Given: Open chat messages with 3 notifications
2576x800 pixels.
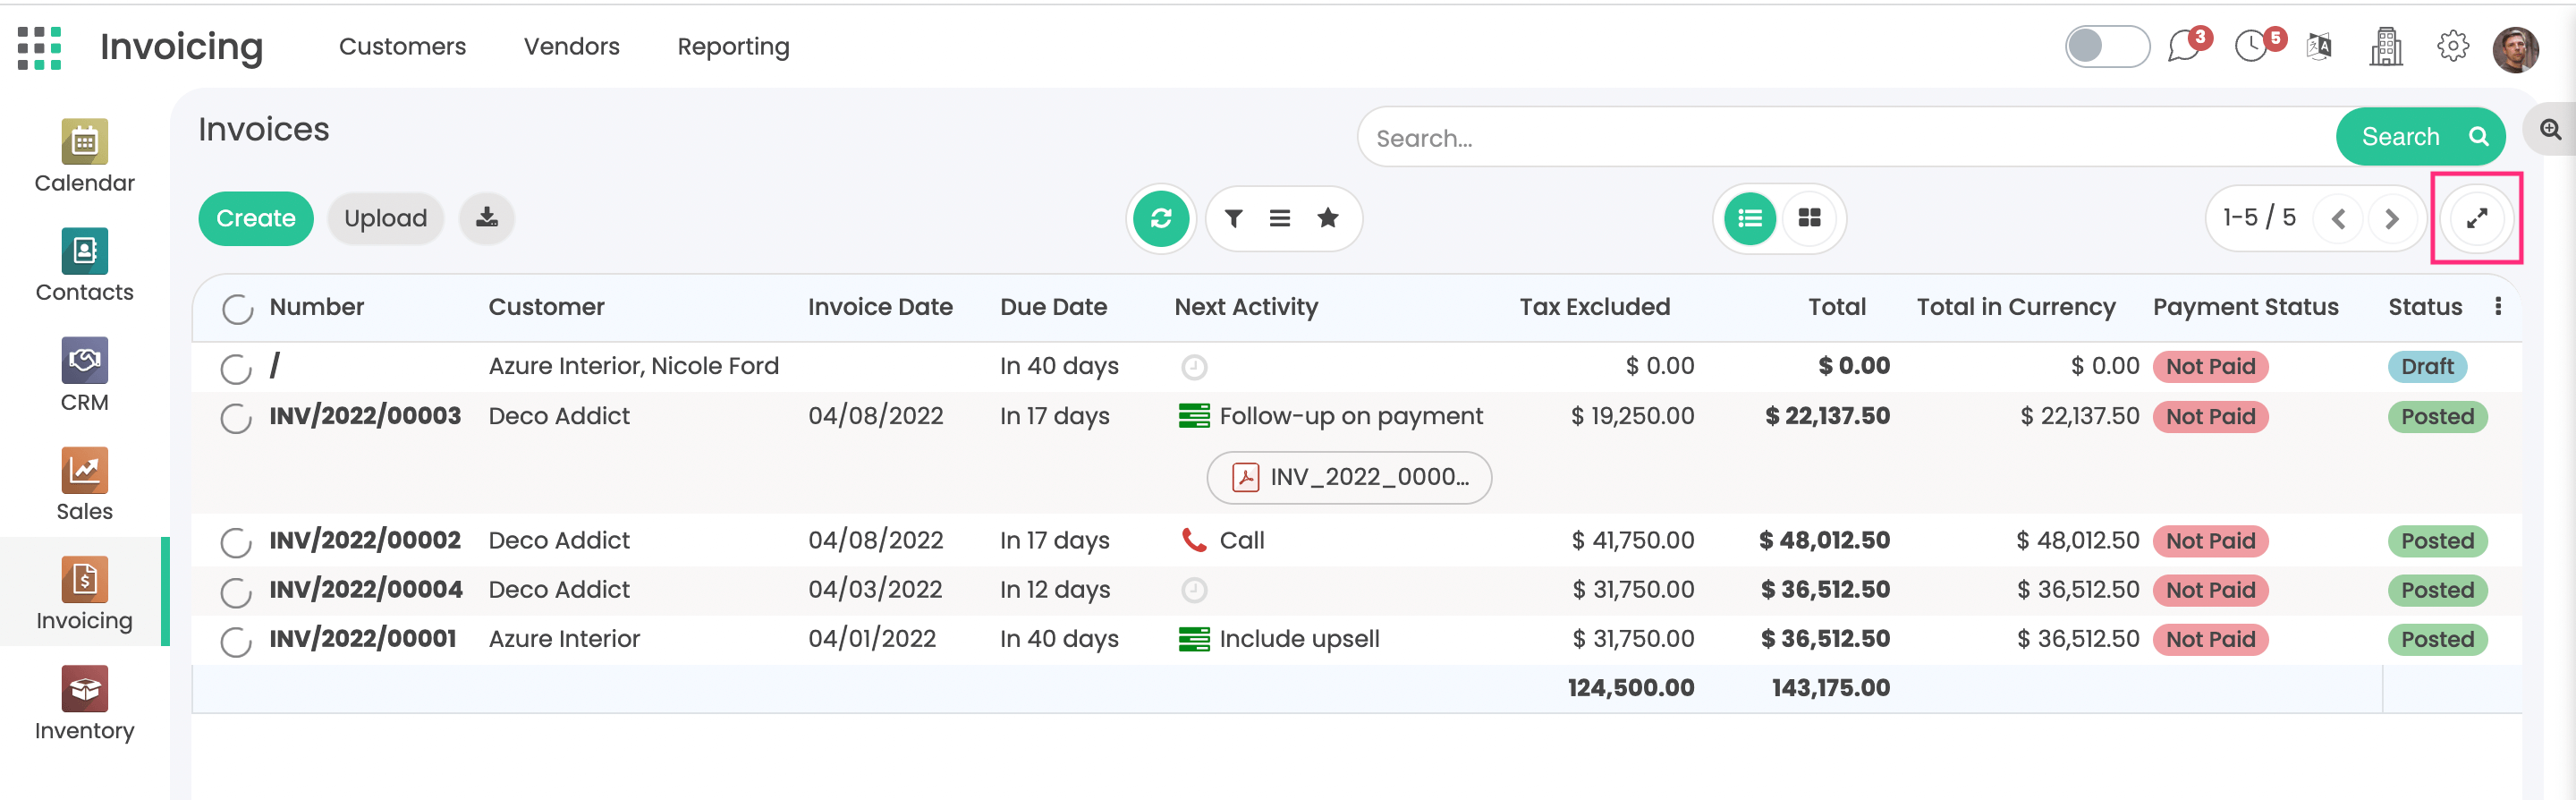Looking at the screenshot, I should point(2184,46).
